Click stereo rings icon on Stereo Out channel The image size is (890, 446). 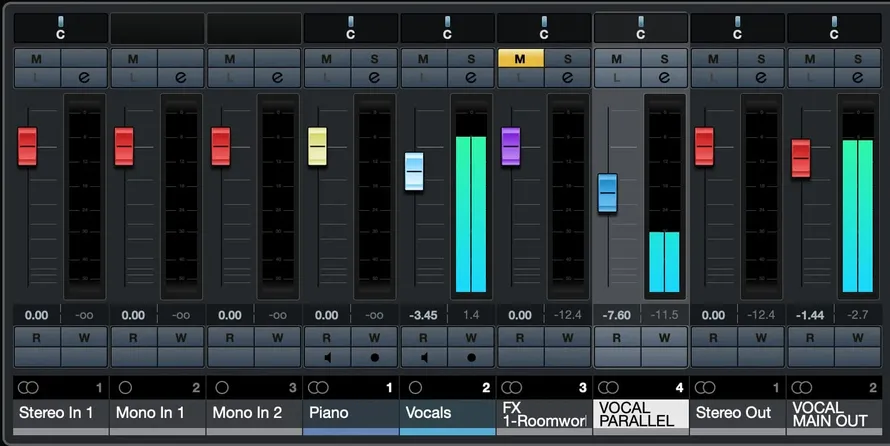pos(705,388)
